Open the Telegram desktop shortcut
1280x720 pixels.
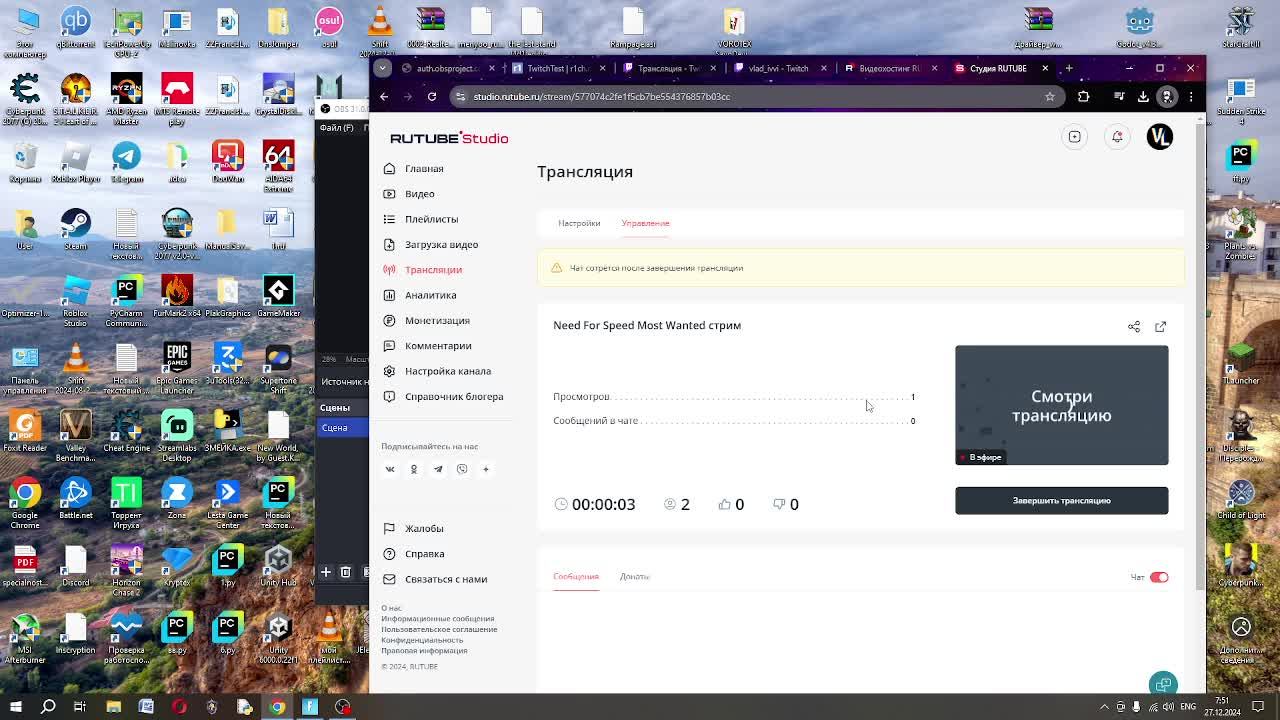click(x=126, y=161)
